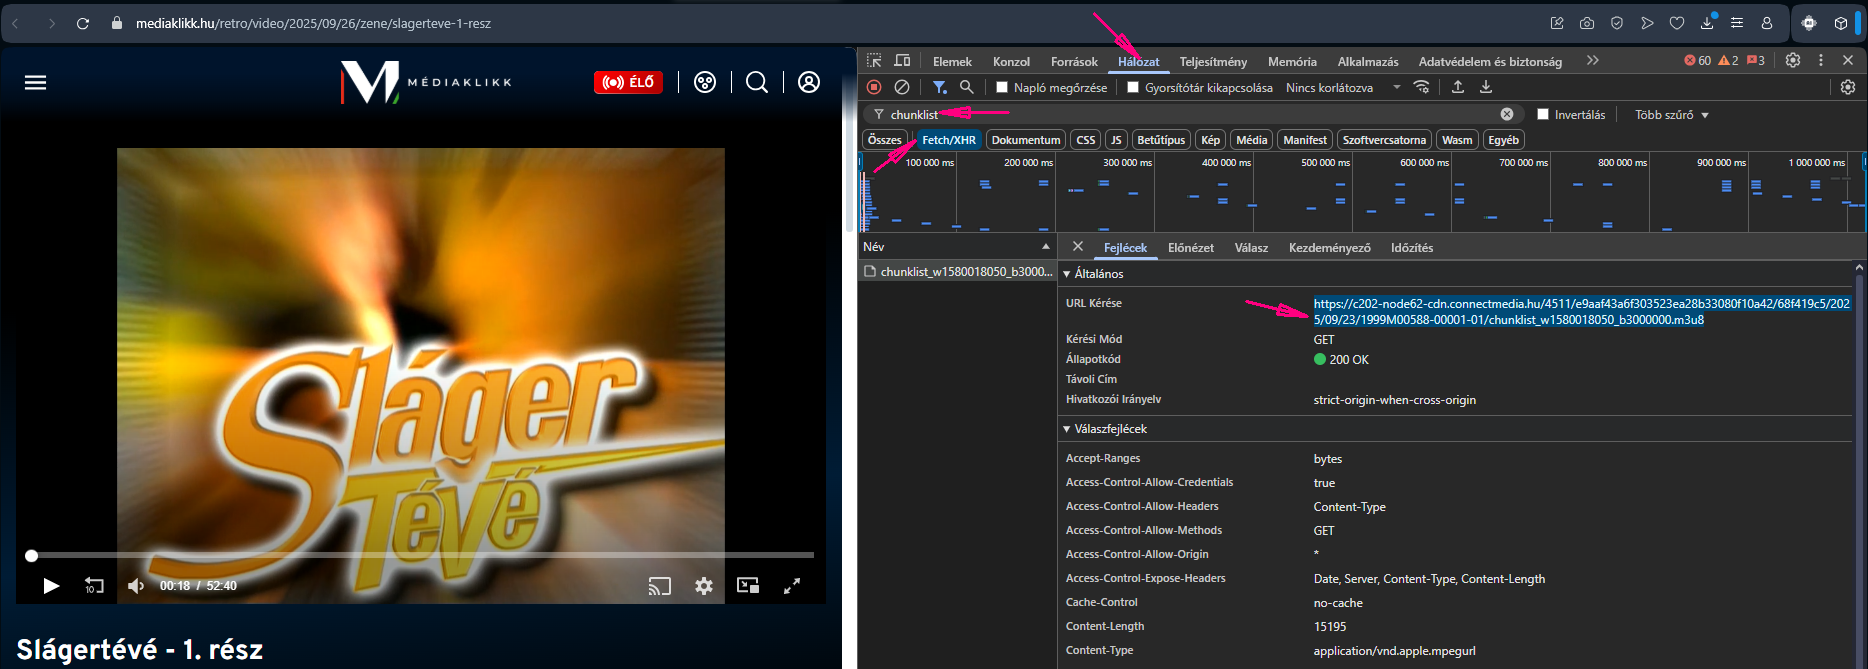
Task: Tick the Invertálás checkbox
Action: point(1543,115)
